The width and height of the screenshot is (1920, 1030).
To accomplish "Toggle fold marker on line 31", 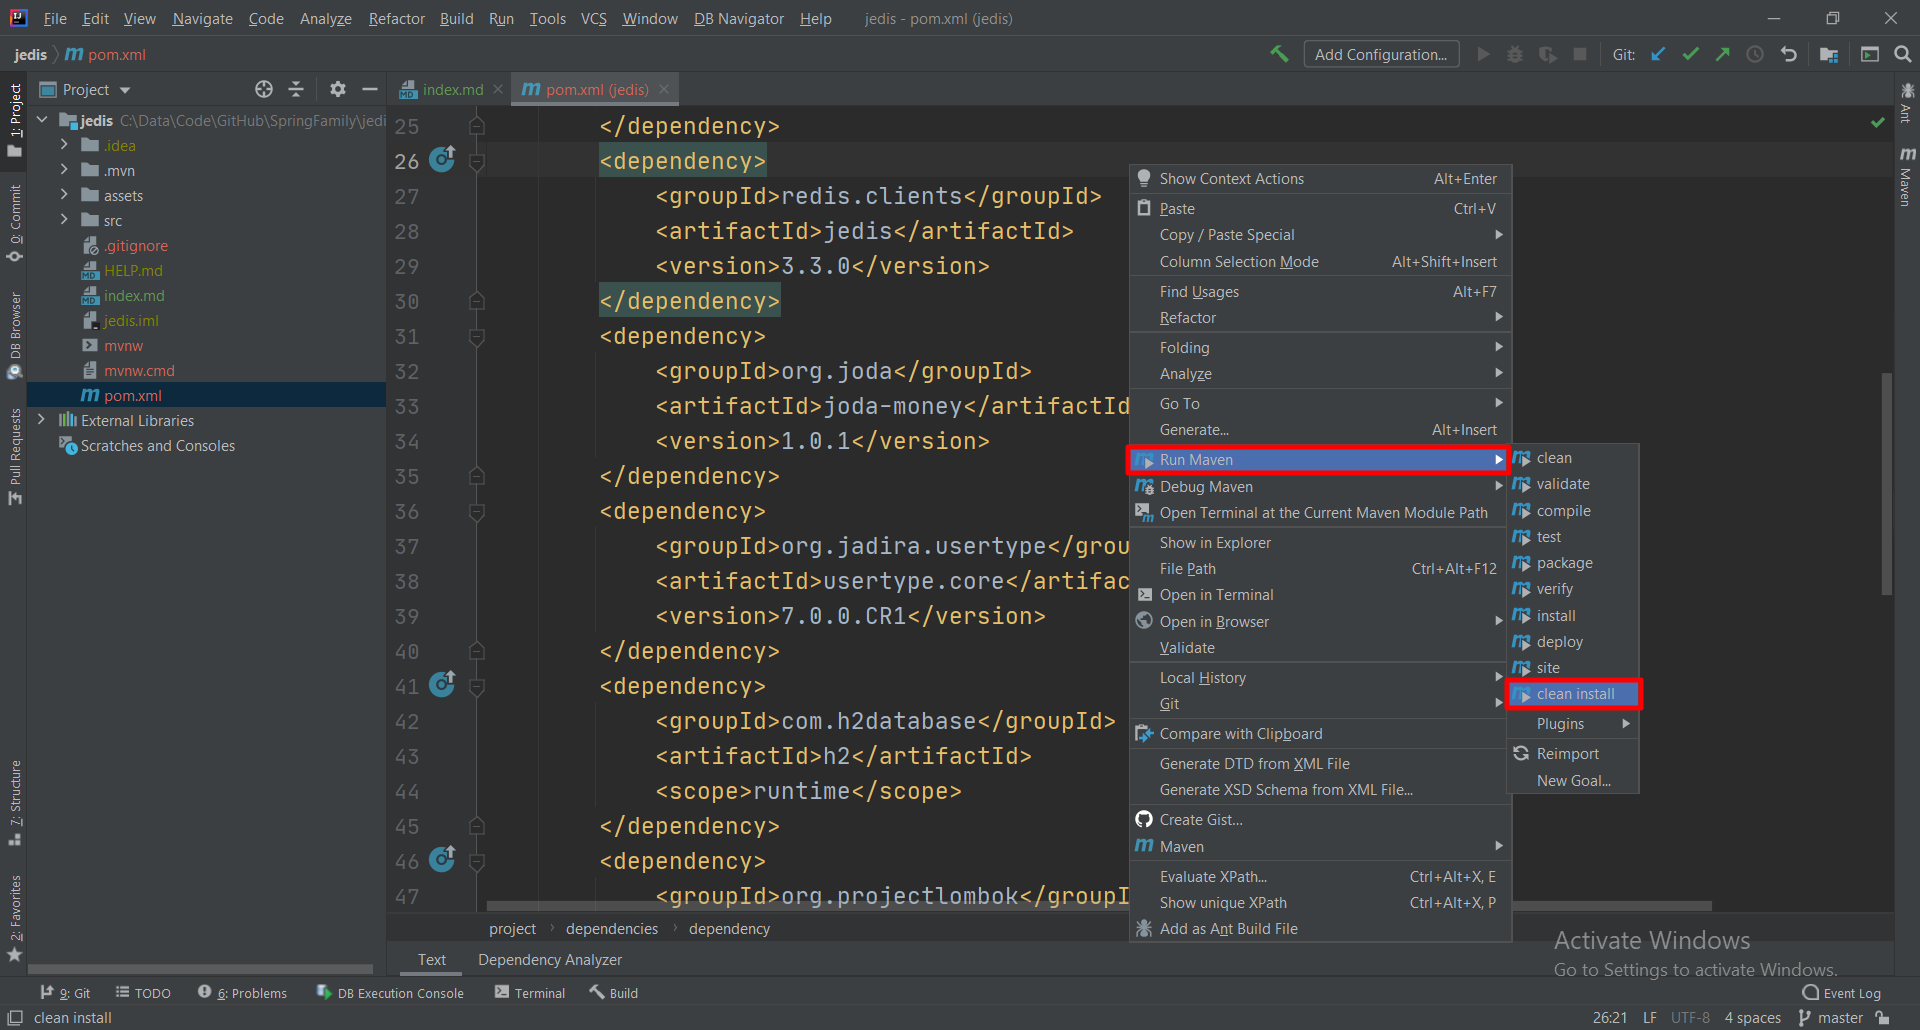I will pyautogui.click(x=477, y=336).
